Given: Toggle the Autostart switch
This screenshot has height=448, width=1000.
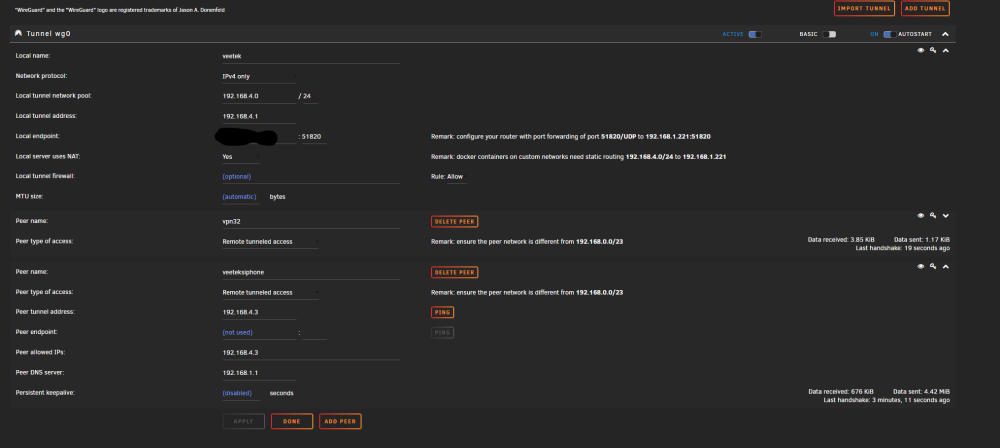Looking at the screenshot, I should (890, 34).
